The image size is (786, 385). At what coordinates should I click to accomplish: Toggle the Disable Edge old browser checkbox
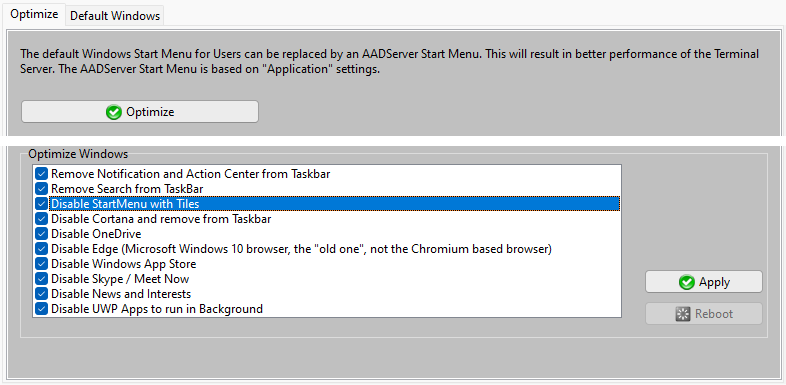coord(42,249)
